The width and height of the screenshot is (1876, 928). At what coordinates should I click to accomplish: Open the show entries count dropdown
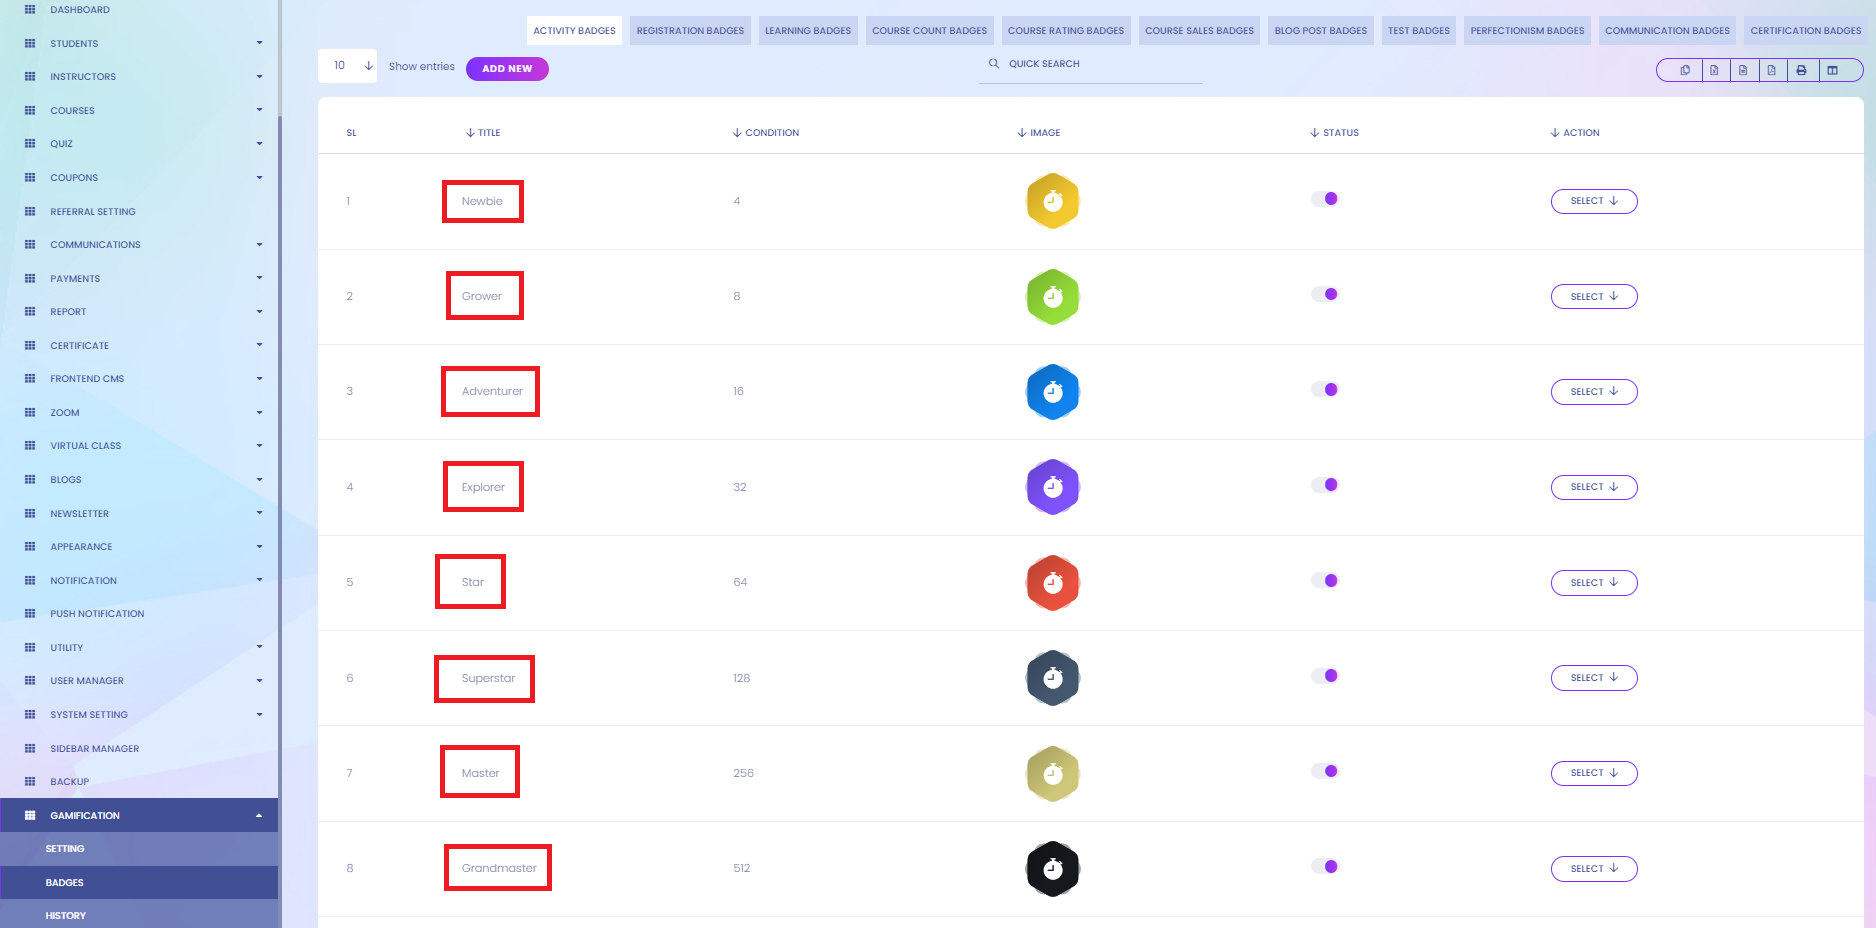click(347, 66)
